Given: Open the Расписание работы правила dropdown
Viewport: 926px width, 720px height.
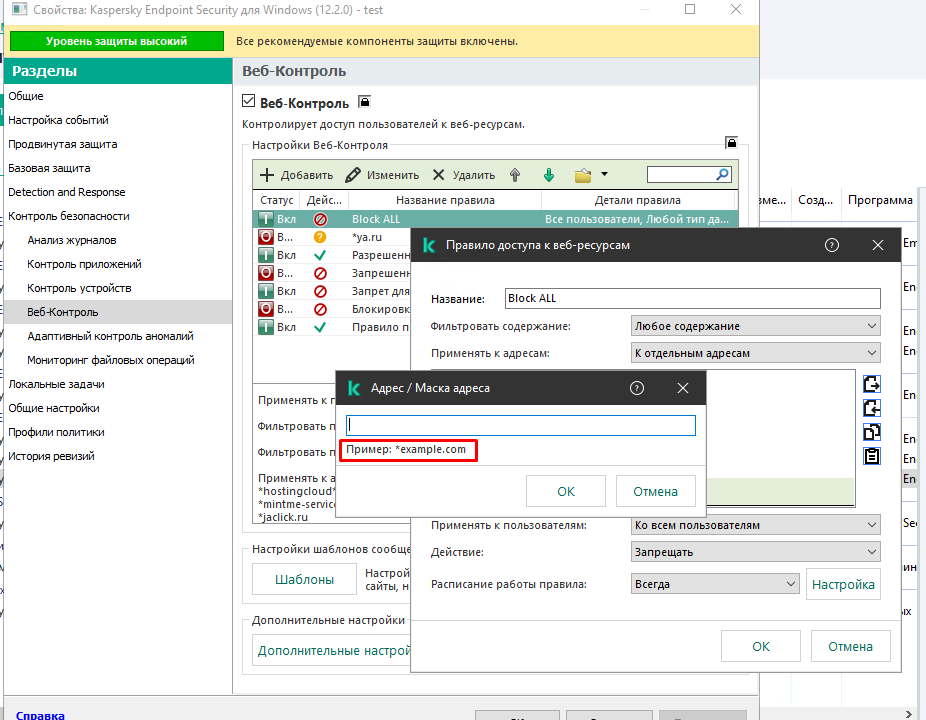Looking at the screenshot, I should 715,584.
